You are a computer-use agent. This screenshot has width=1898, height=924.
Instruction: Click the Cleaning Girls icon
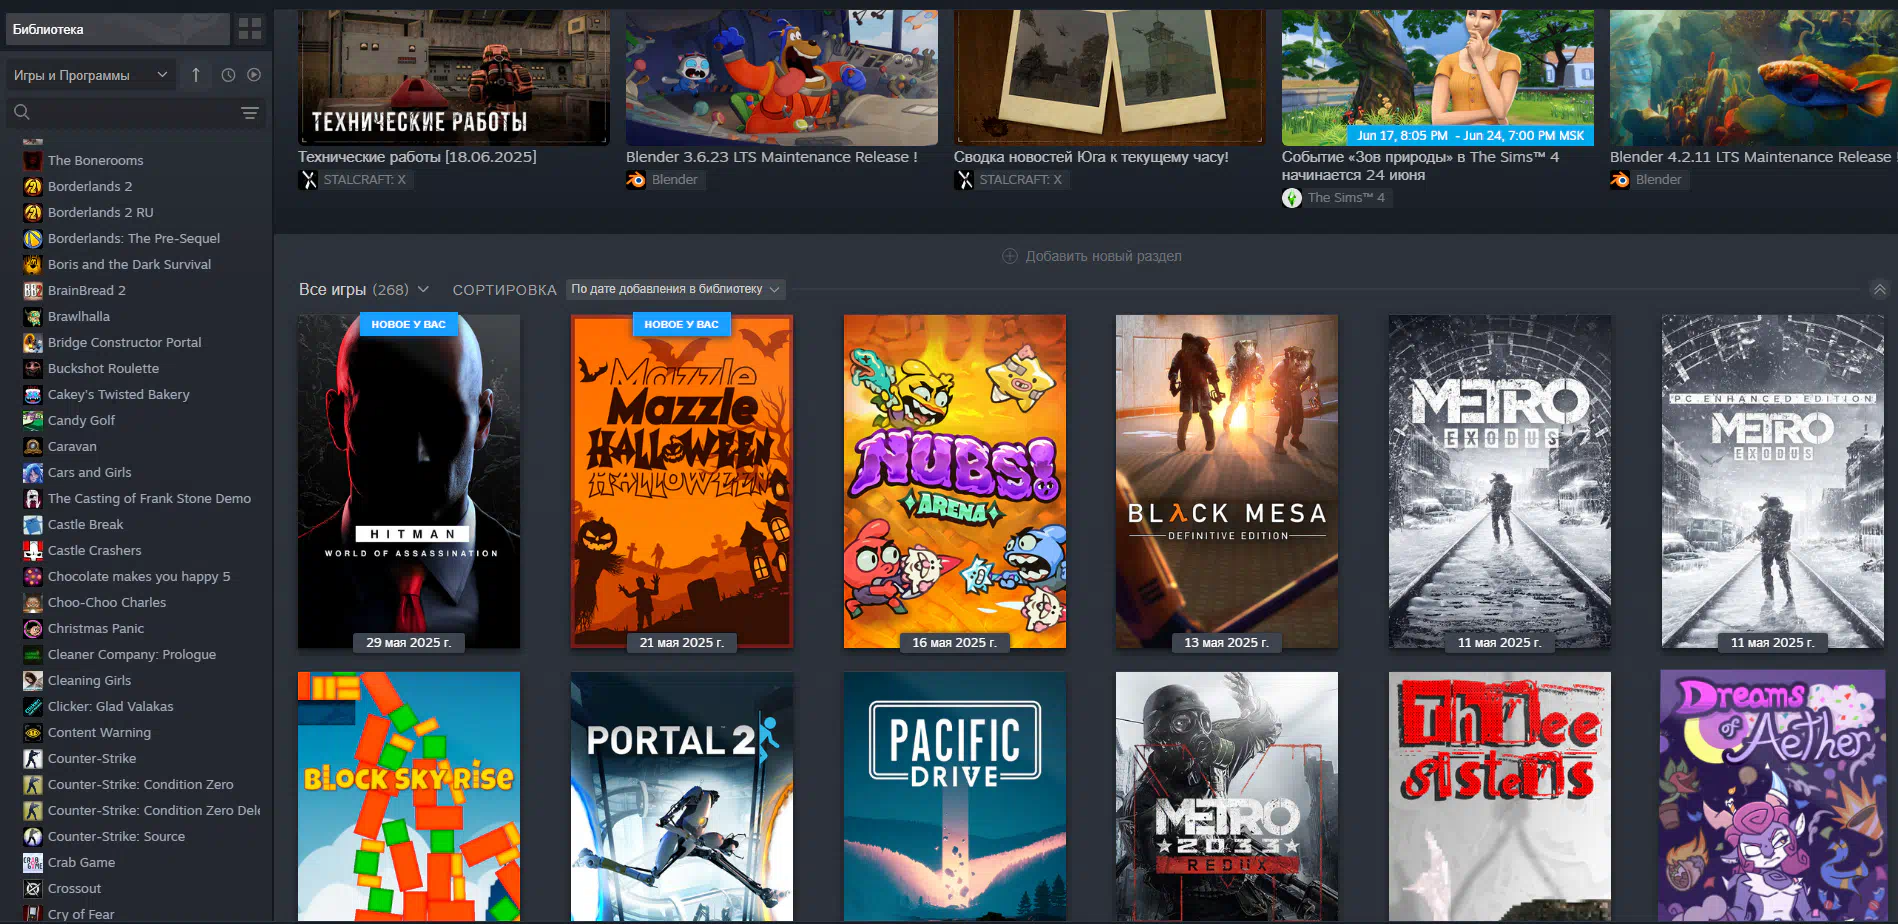click(x=32, y=680)
